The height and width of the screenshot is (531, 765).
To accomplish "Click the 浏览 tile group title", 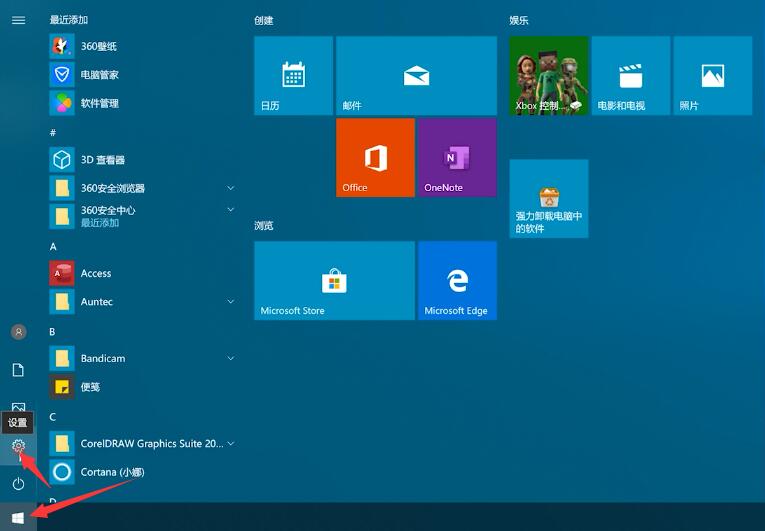I will point(263,225).
